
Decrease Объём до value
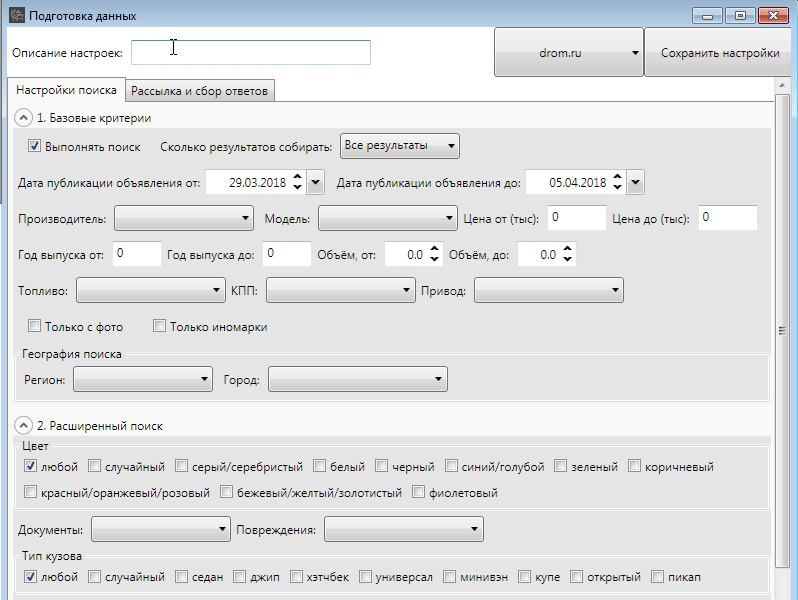[567, 259]
